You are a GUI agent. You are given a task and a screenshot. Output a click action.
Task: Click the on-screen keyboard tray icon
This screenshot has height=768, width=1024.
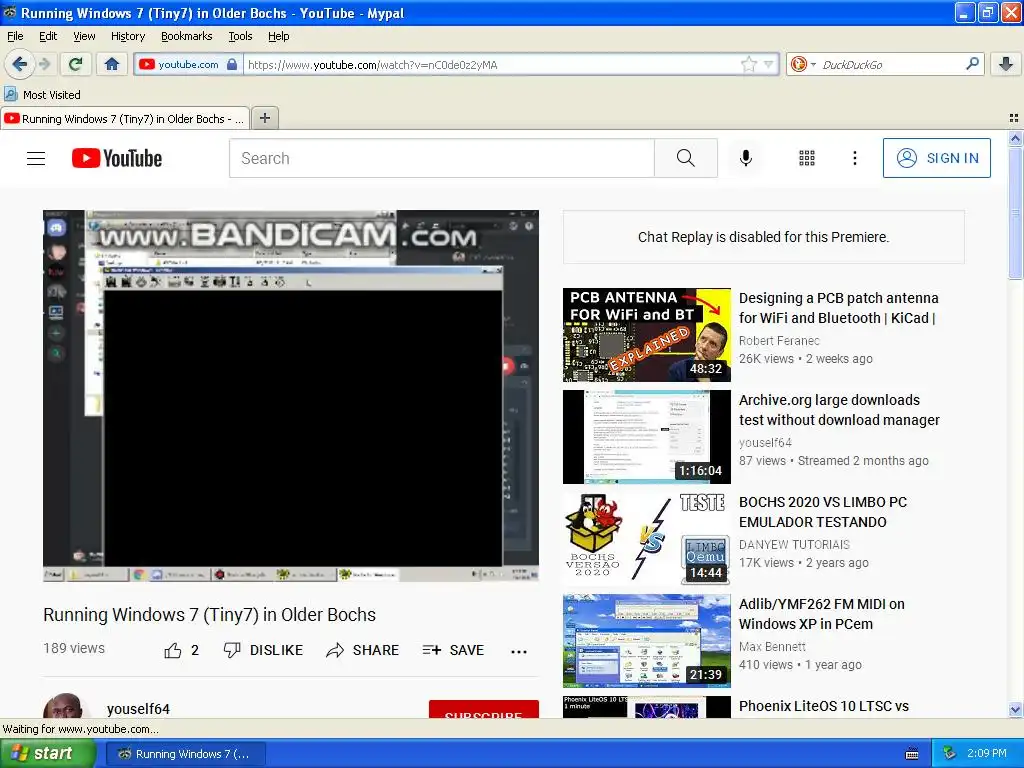point(912,754)
